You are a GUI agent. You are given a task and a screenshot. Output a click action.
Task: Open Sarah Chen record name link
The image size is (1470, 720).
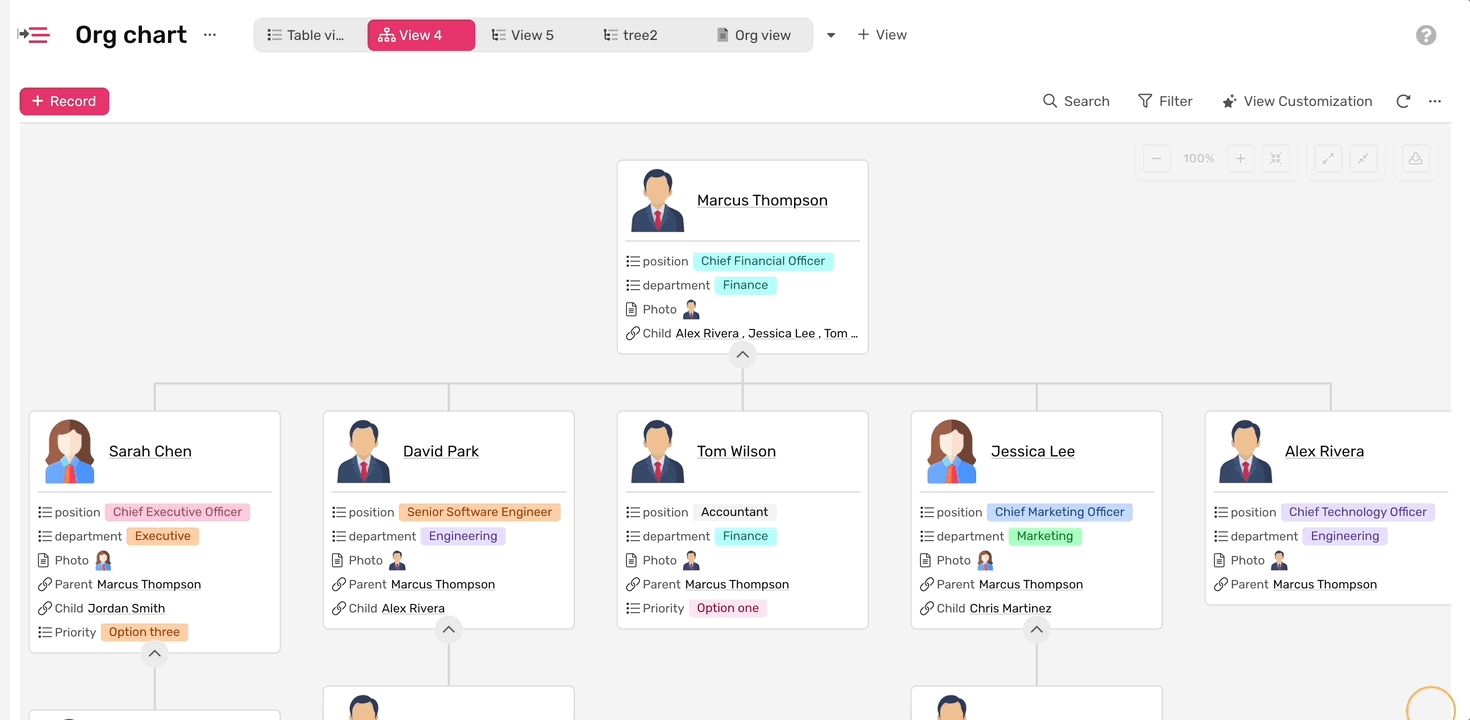[150, 451]
